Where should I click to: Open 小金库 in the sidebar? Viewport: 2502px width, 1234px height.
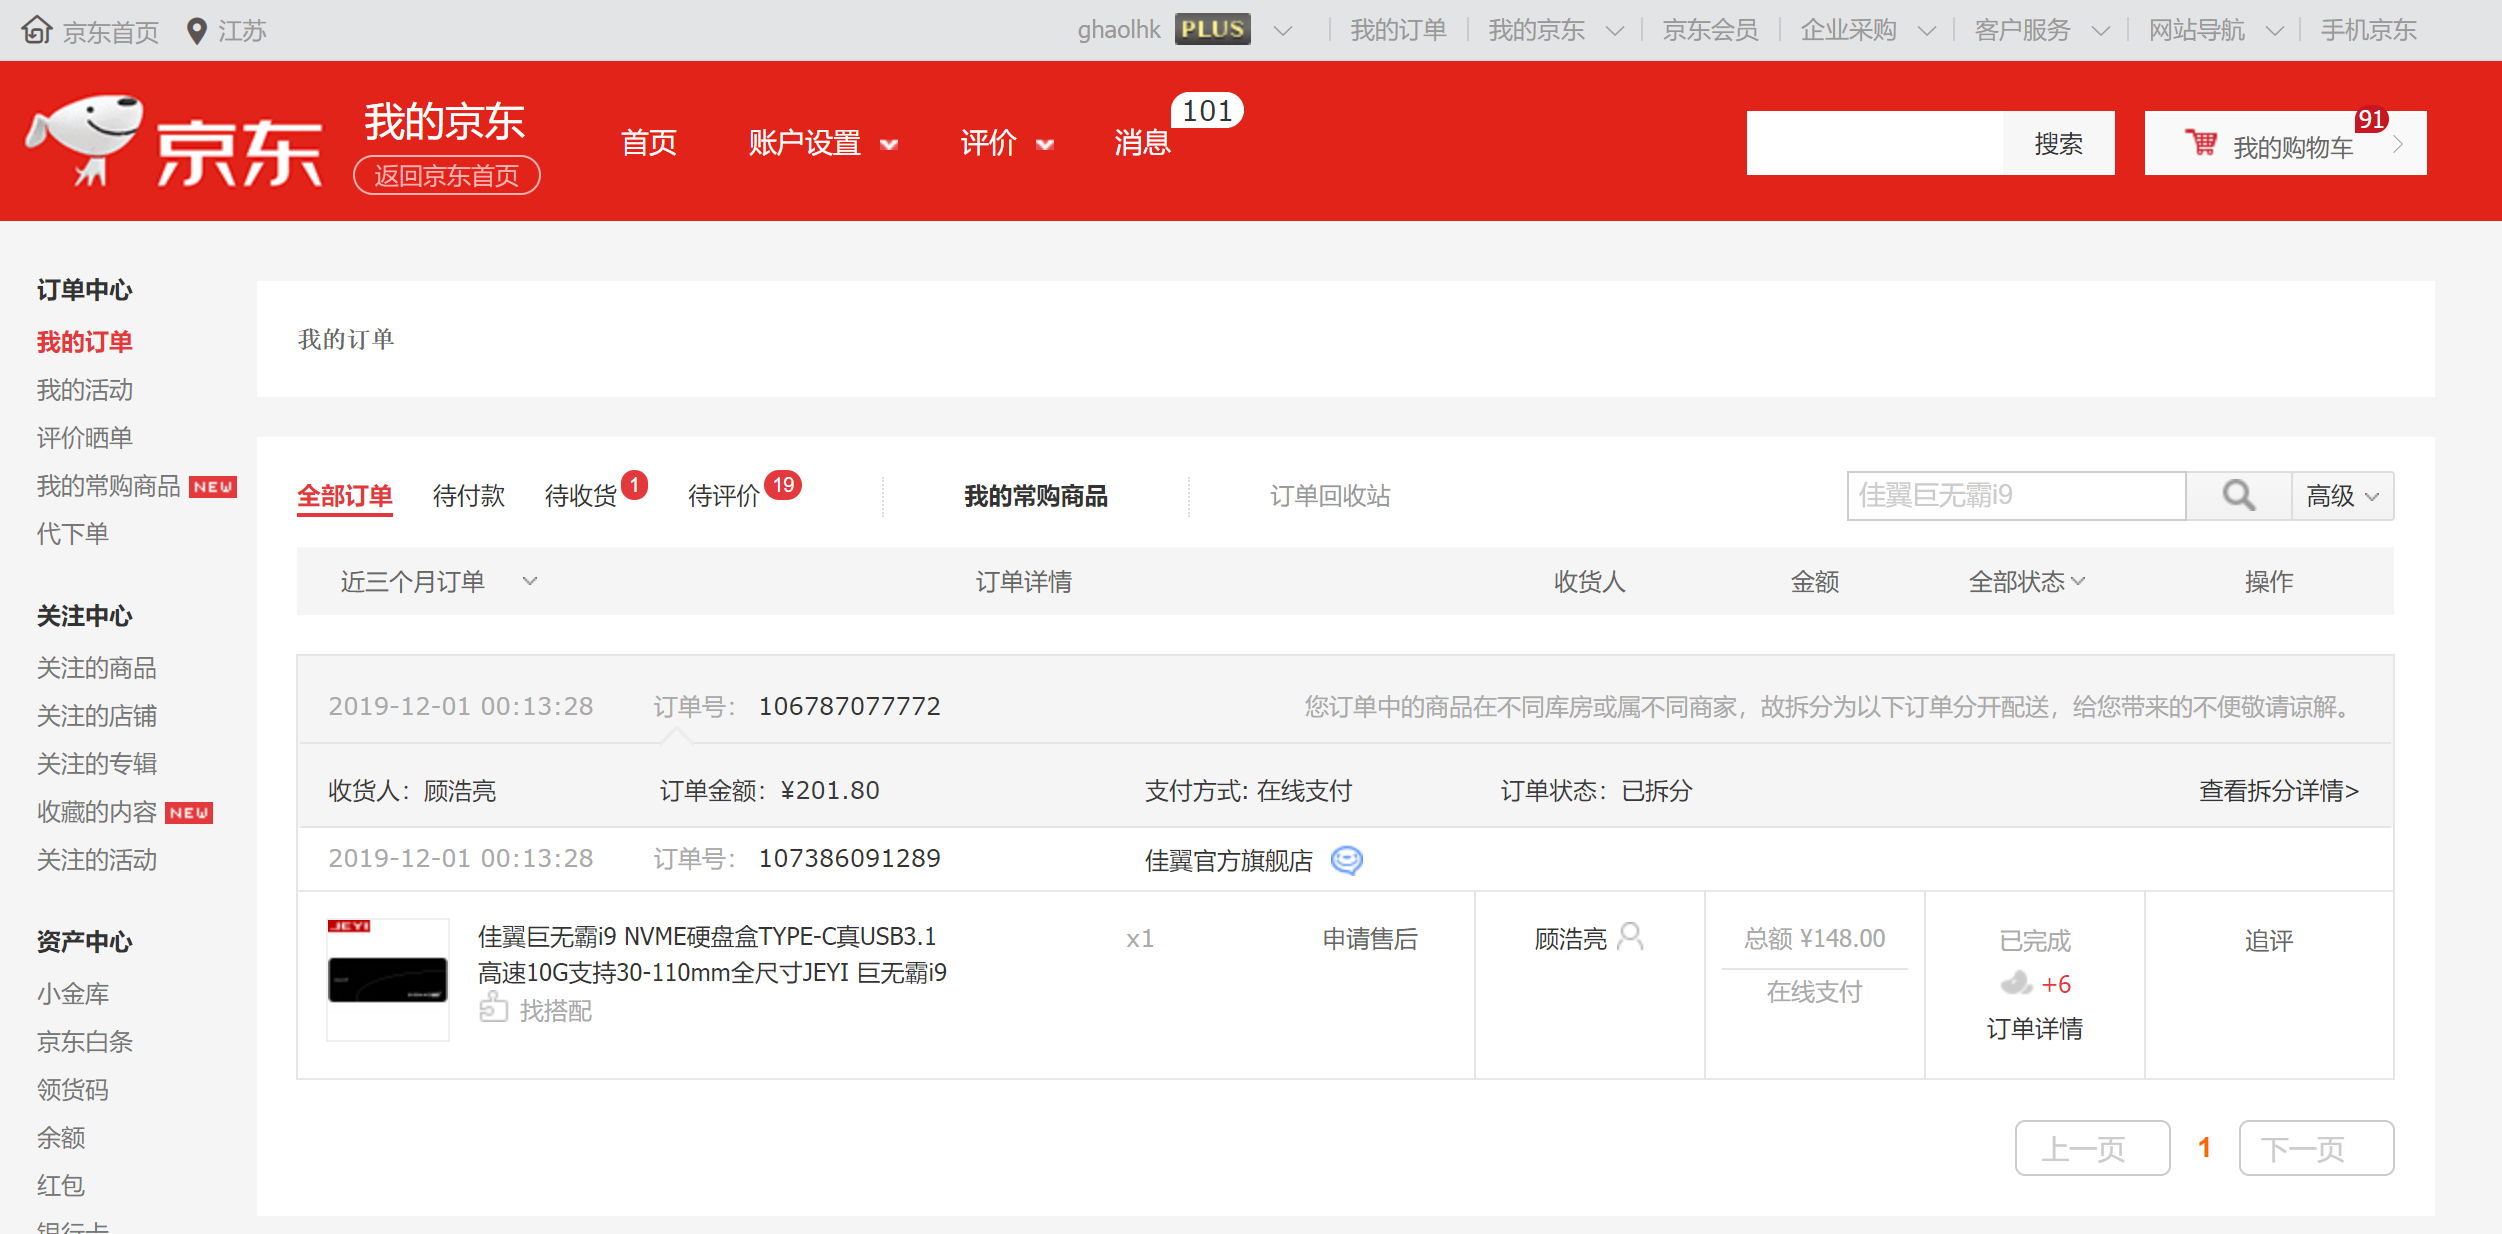pyautogui.click(x=73, y=994)
